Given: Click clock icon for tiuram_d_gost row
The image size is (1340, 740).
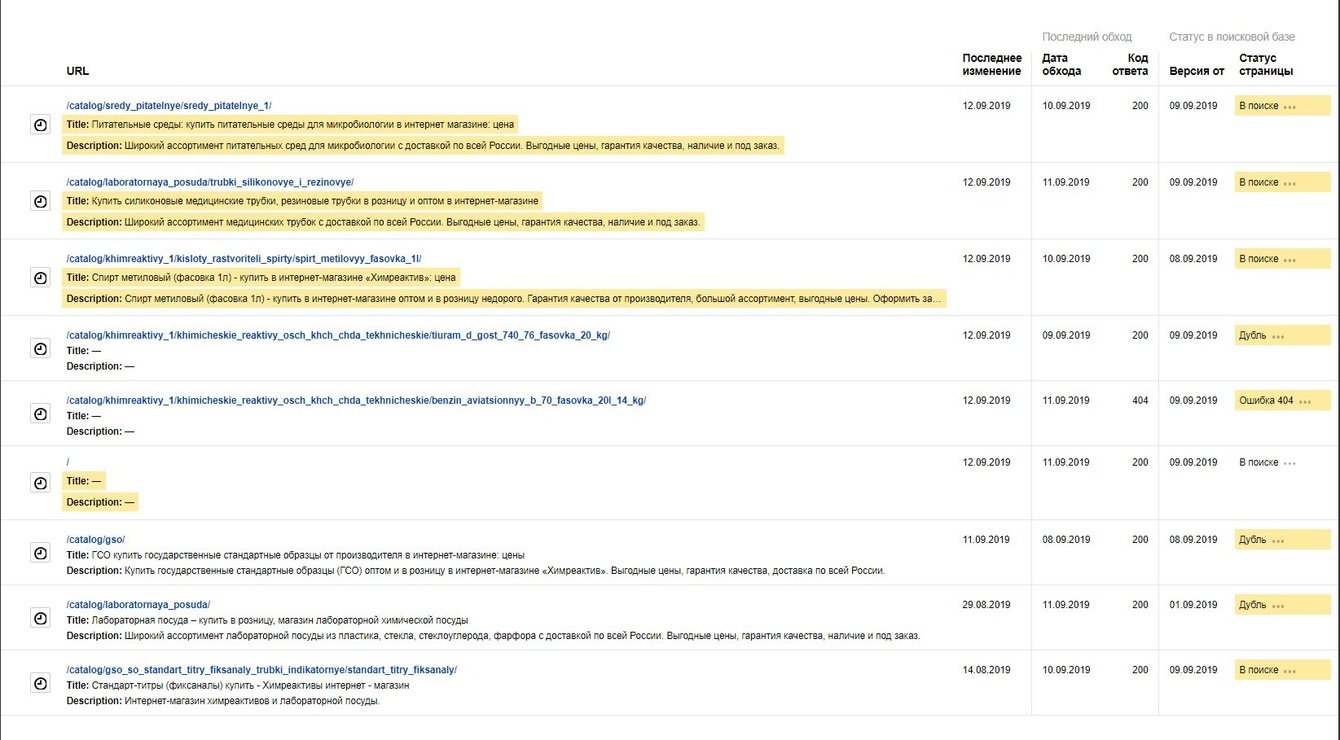Looking at the screenshot, I should (x=40, y=349).
